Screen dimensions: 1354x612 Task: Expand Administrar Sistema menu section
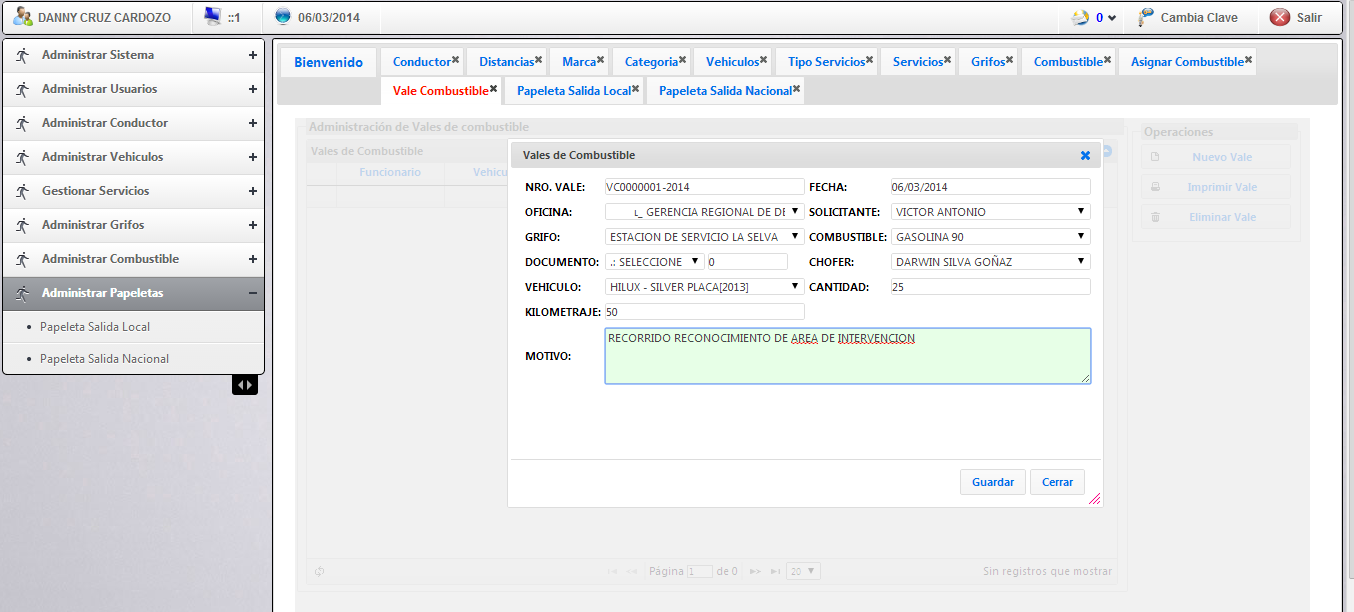pos(253,56)
